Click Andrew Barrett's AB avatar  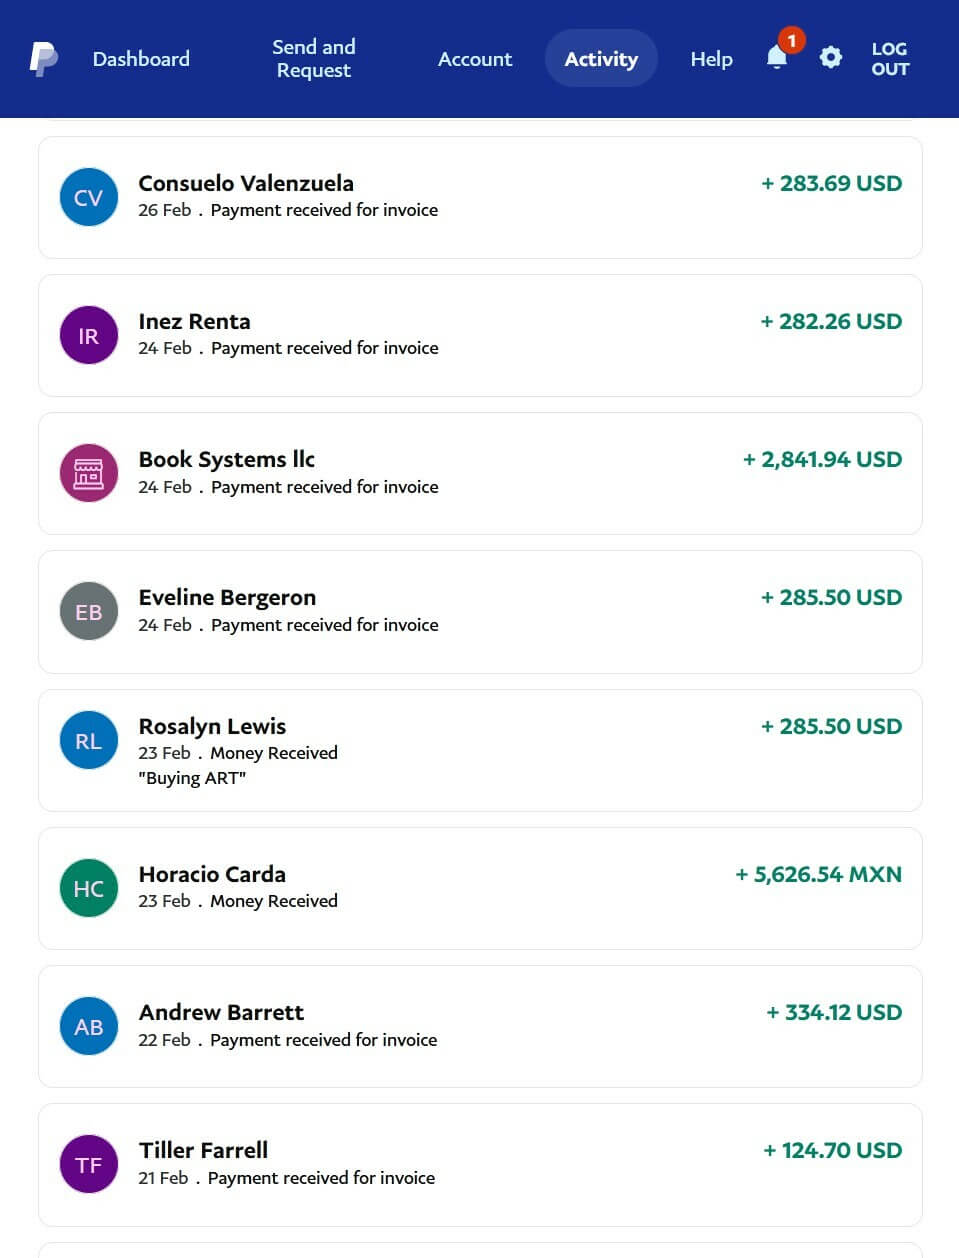pos(89,1026)
